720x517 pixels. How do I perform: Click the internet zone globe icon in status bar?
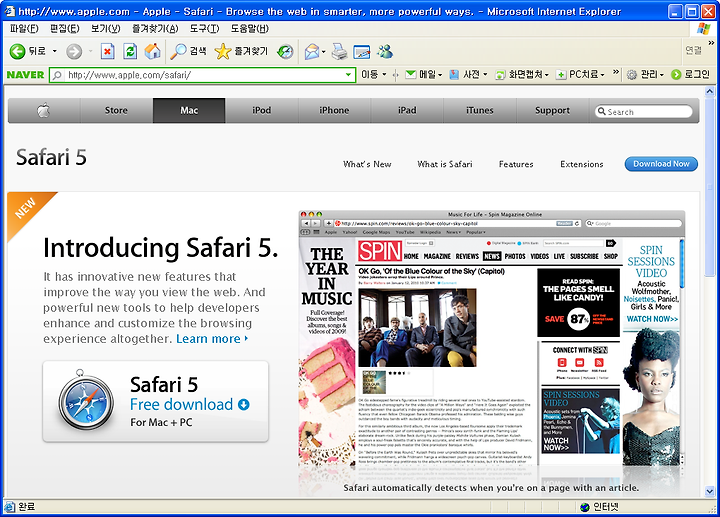coord(585,507)
